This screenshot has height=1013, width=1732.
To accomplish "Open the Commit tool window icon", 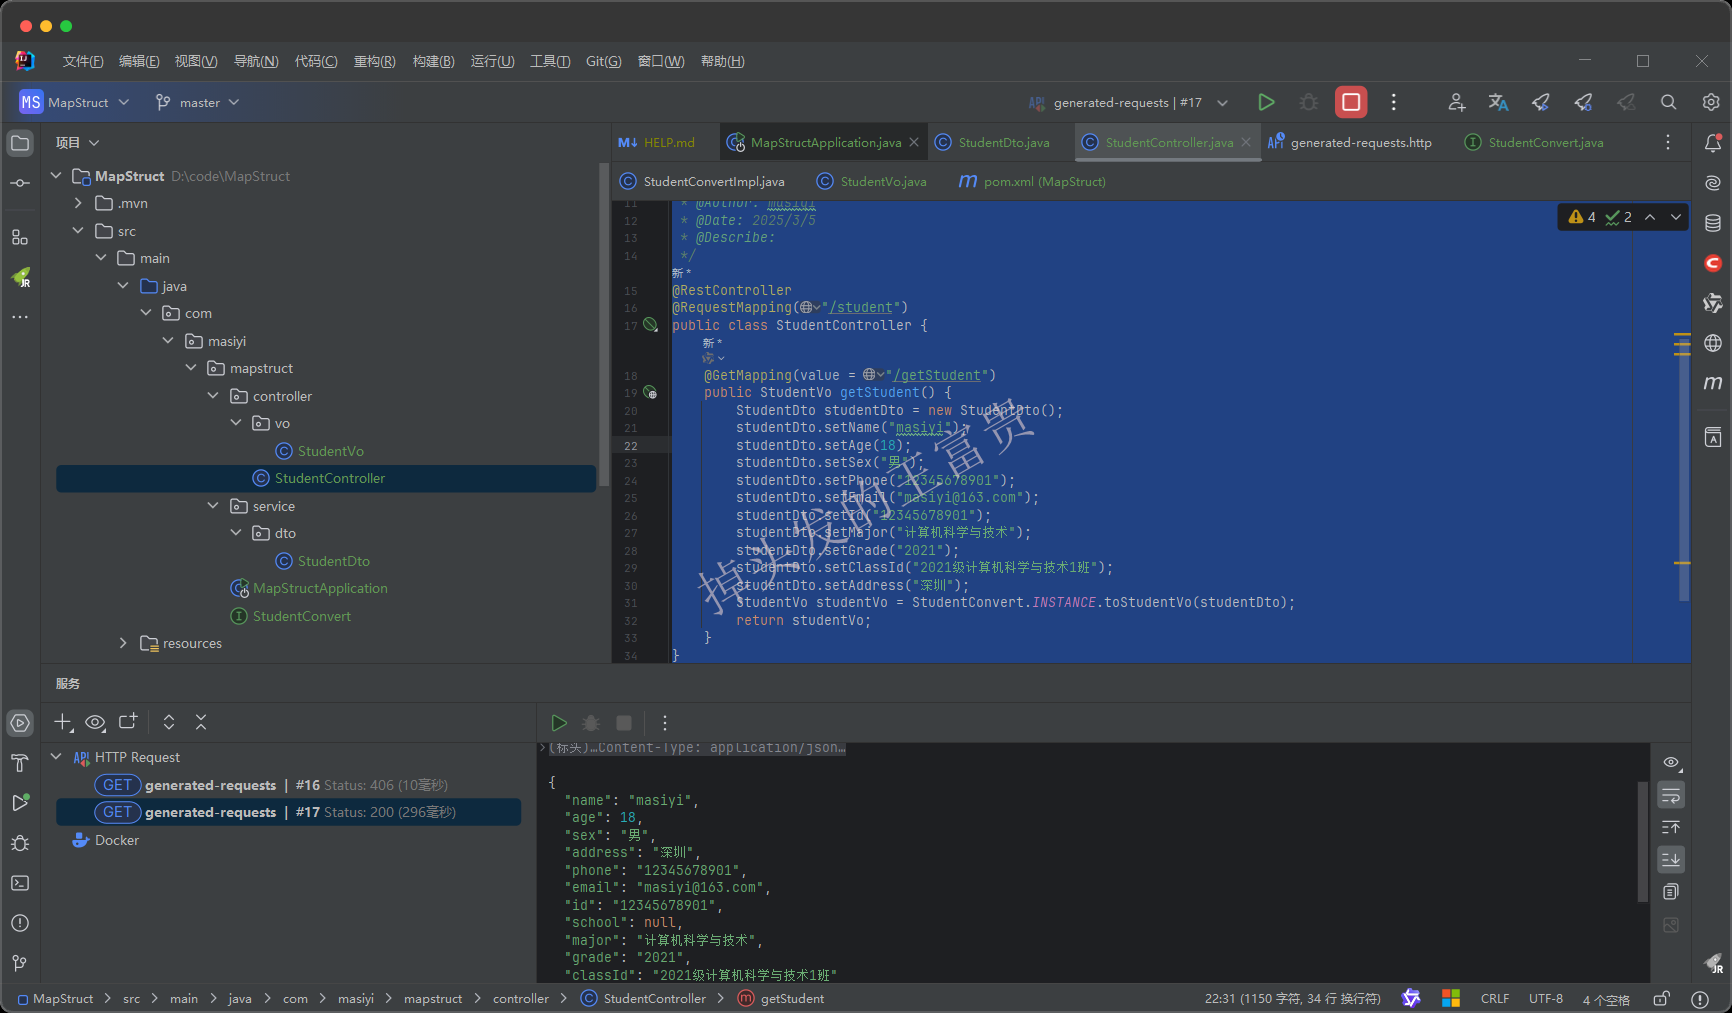I will [x=20, y=183].
